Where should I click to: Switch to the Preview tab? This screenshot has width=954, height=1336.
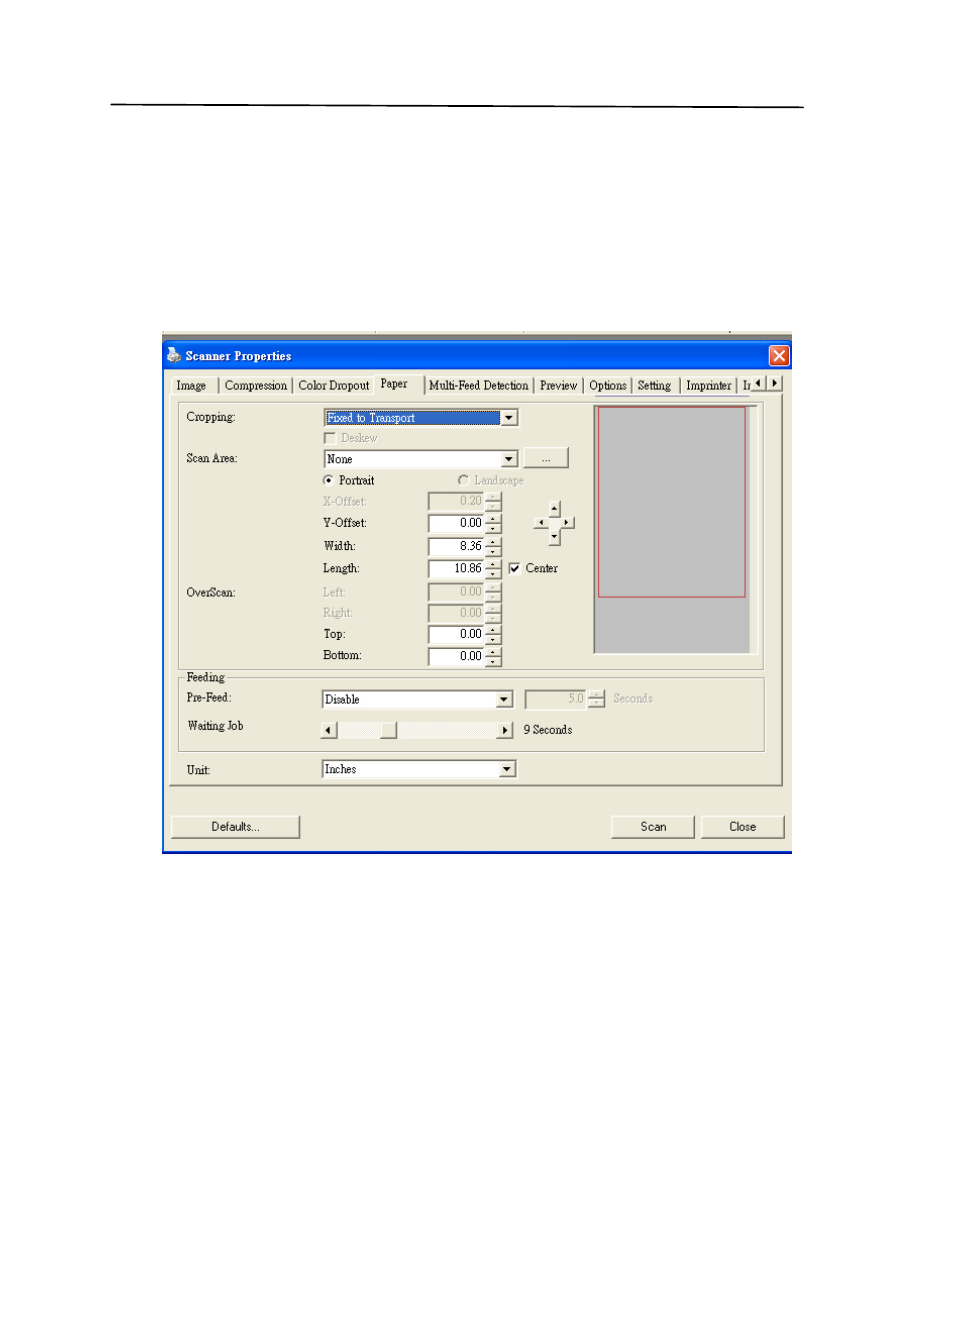click(558, 386)
